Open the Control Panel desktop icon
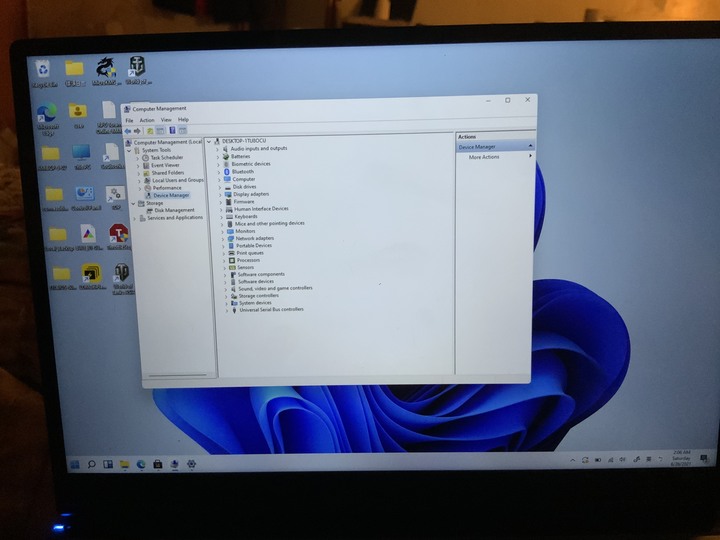 [x=86, y=198]
